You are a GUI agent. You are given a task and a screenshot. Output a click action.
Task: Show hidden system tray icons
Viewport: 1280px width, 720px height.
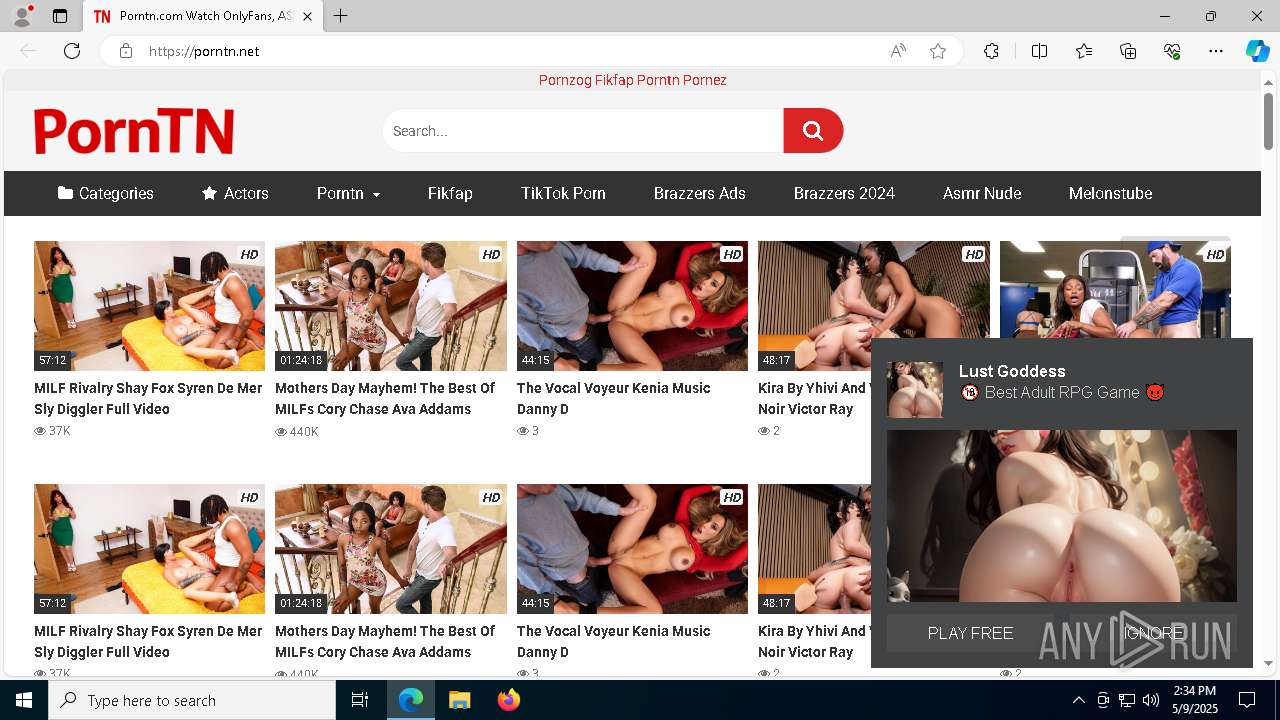(1078, 700)
